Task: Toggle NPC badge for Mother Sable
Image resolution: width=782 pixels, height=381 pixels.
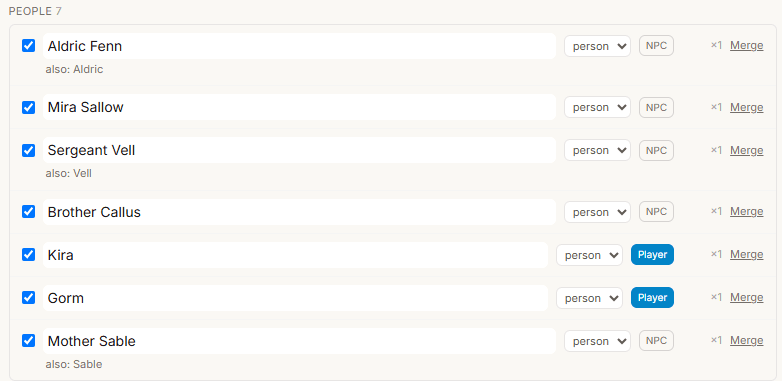Action: pos(656,341)
